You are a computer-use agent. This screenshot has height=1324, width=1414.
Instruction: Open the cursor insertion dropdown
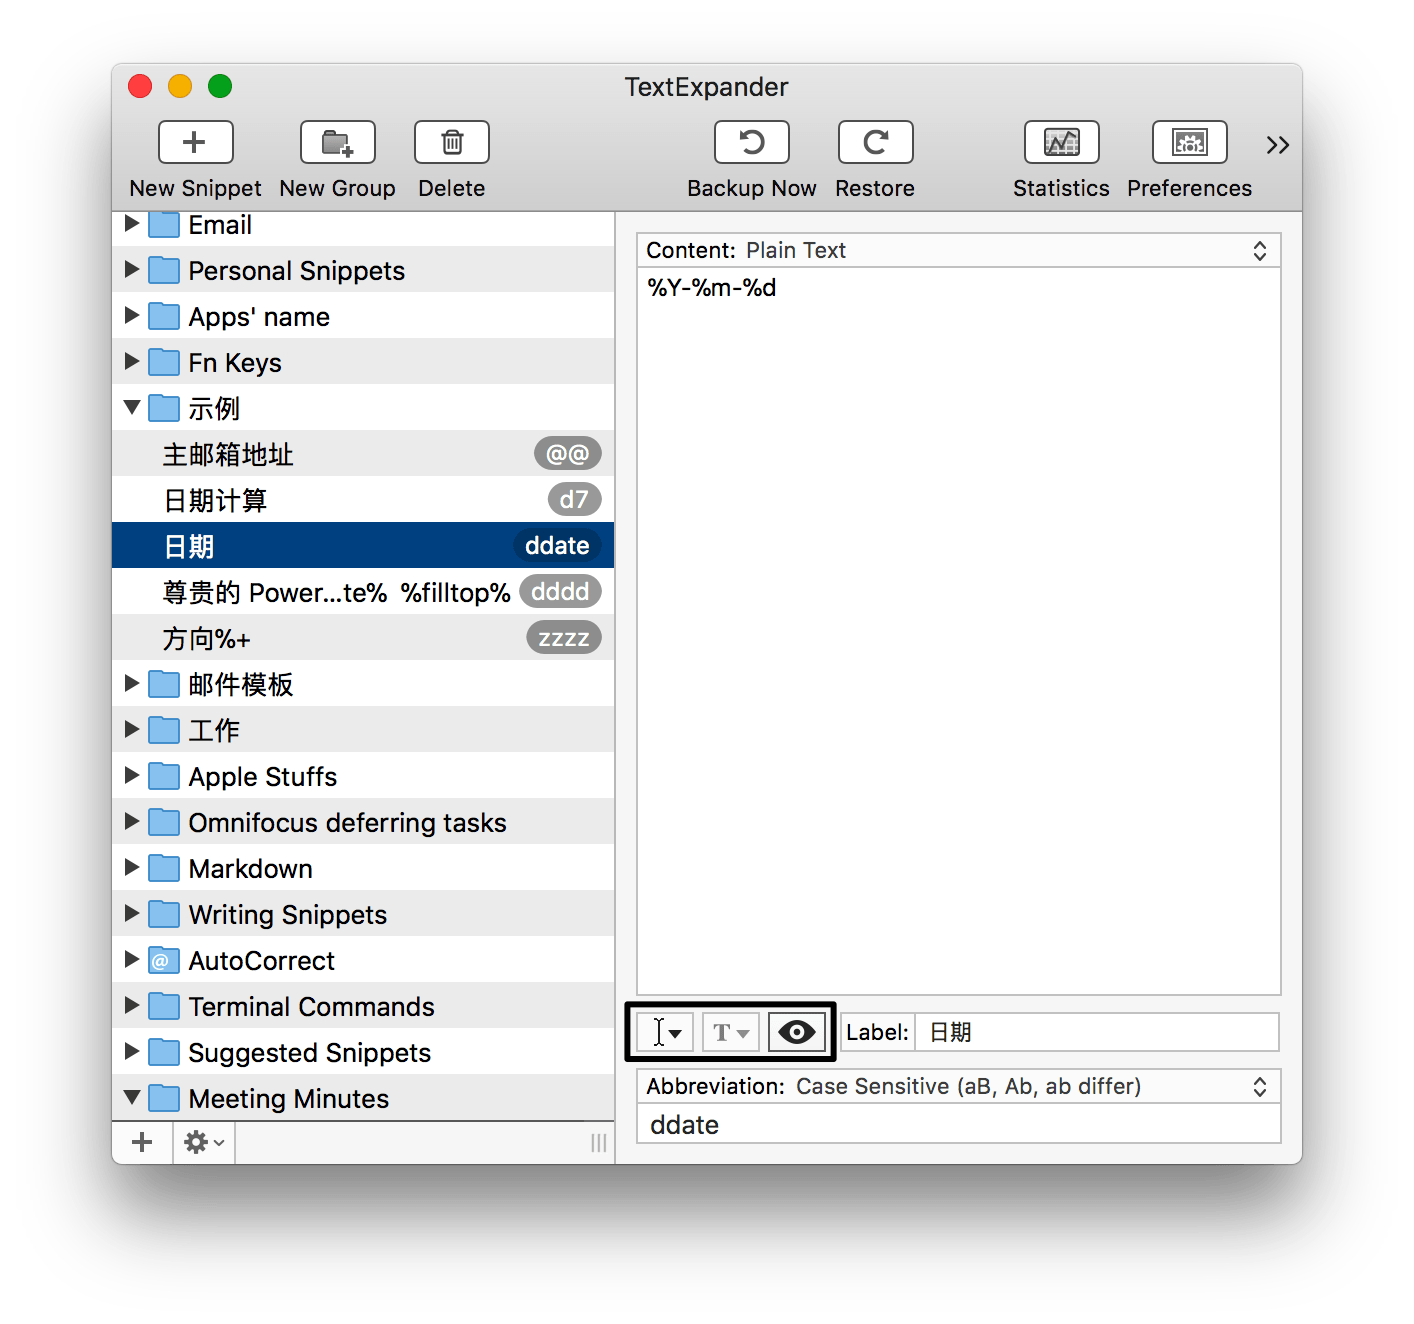coord(666,1032)
